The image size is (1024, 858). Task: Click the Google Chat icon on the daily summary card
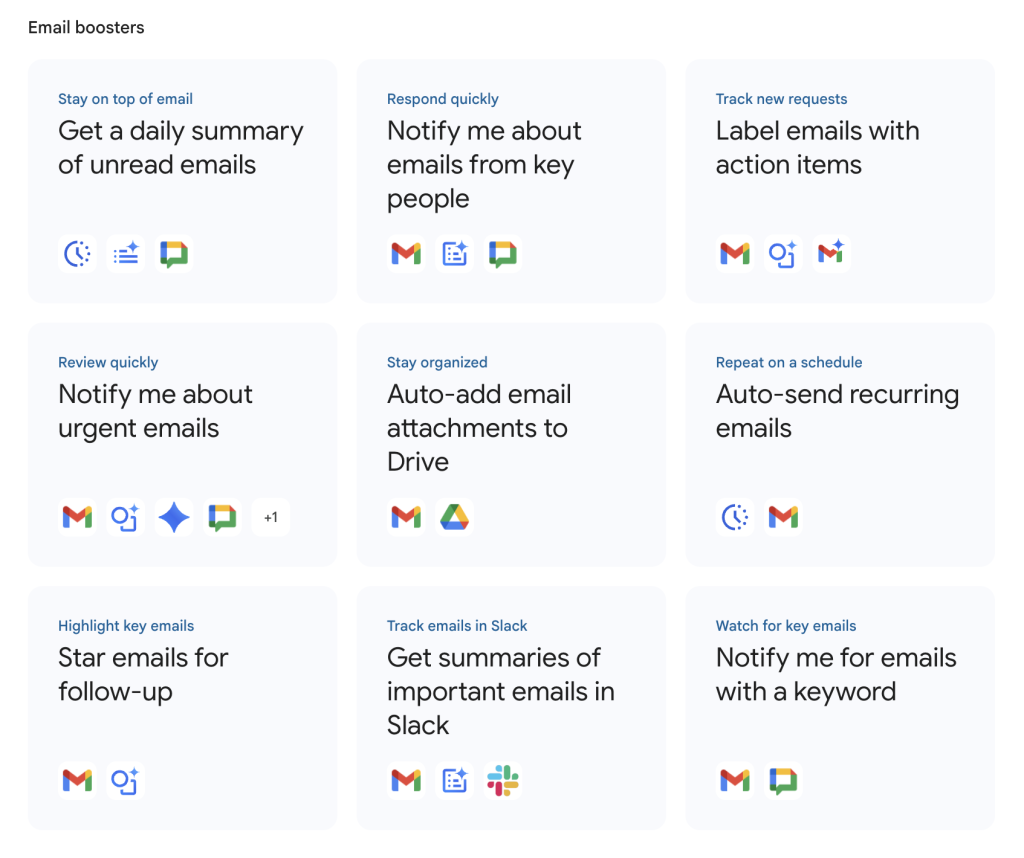point(174,253)
